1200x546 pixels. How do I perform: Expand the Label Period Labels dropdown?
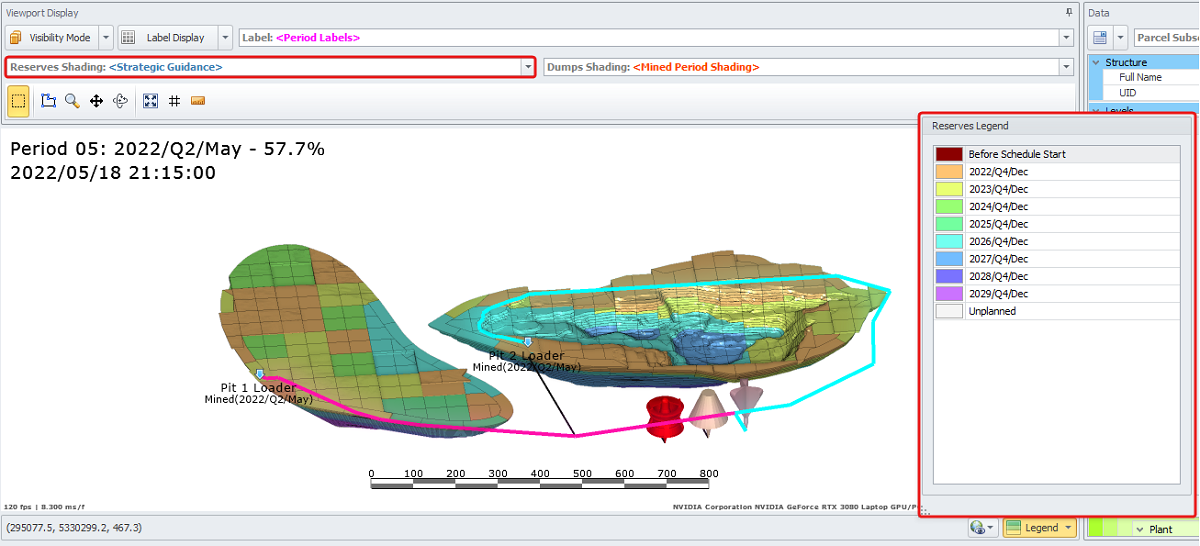pos(1065,38)
